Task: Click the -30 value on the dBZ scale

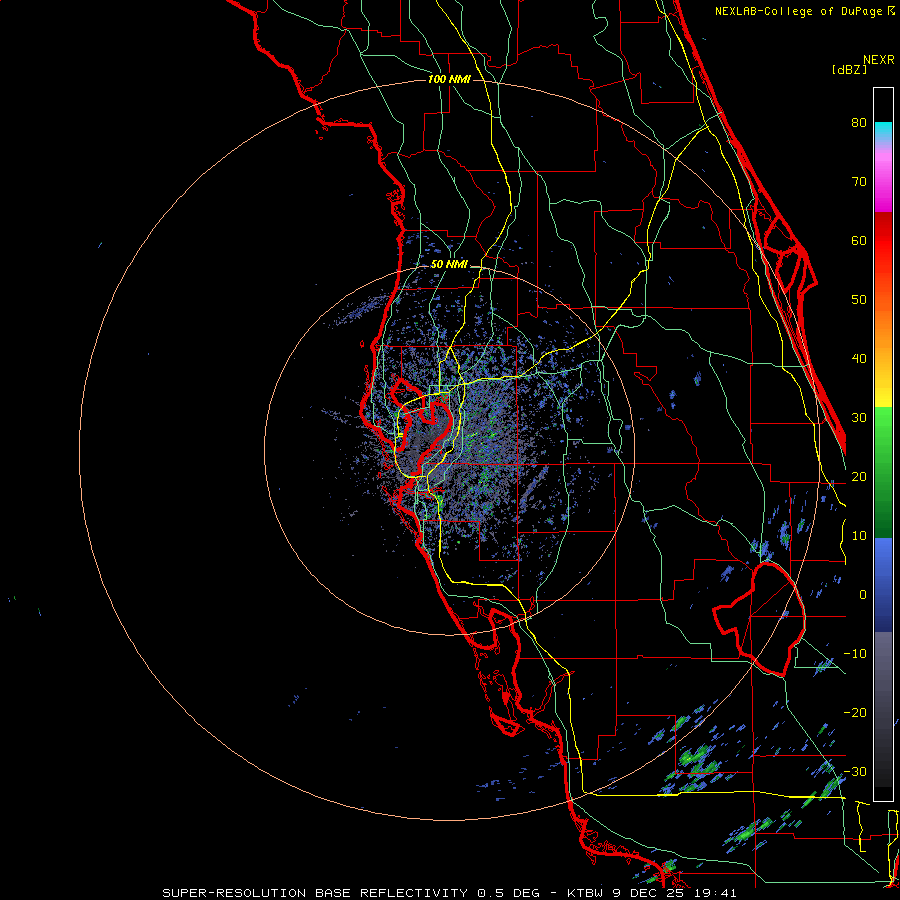Action: tap(855, 771)
